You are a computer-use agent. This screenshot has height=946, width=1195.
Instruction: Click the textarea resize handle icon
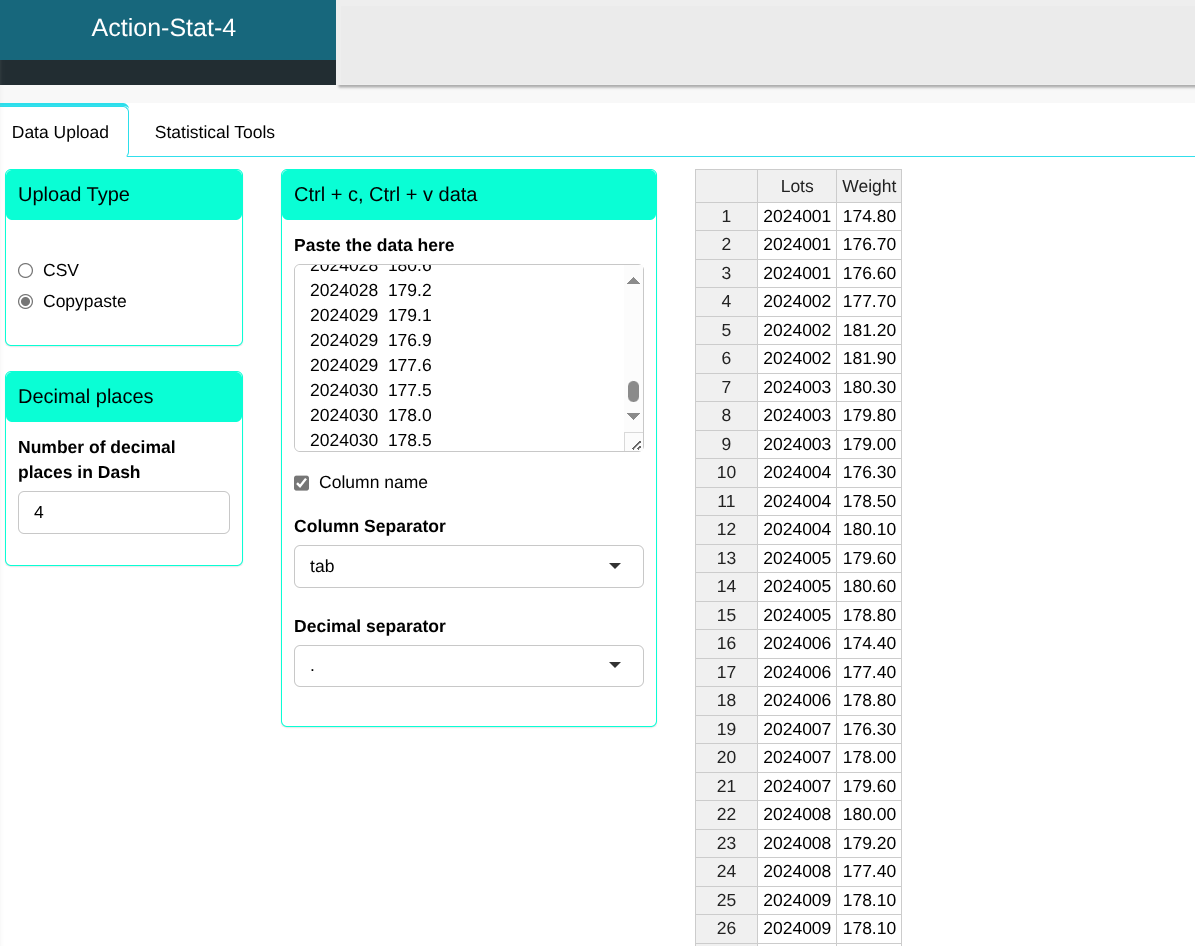pos(633,442)
